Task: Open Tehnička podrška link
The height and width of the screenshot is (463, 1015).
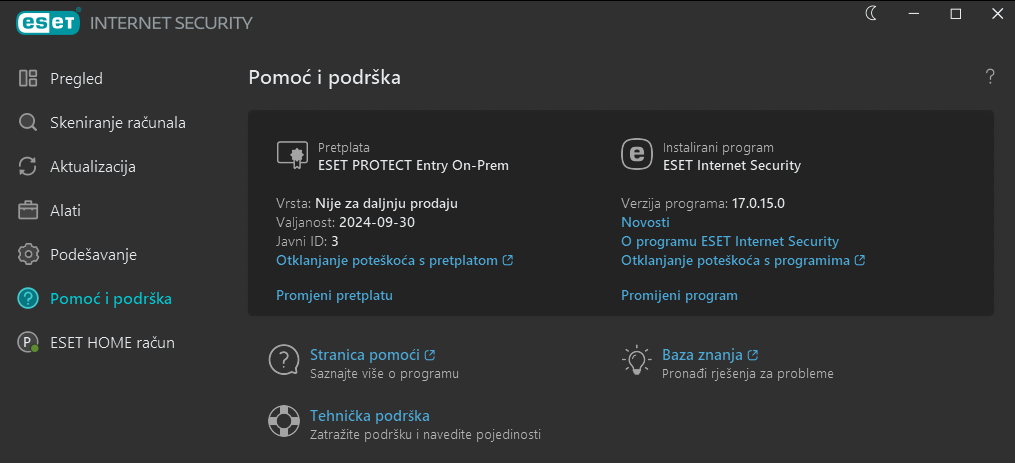Action: (x=369, y=415)
